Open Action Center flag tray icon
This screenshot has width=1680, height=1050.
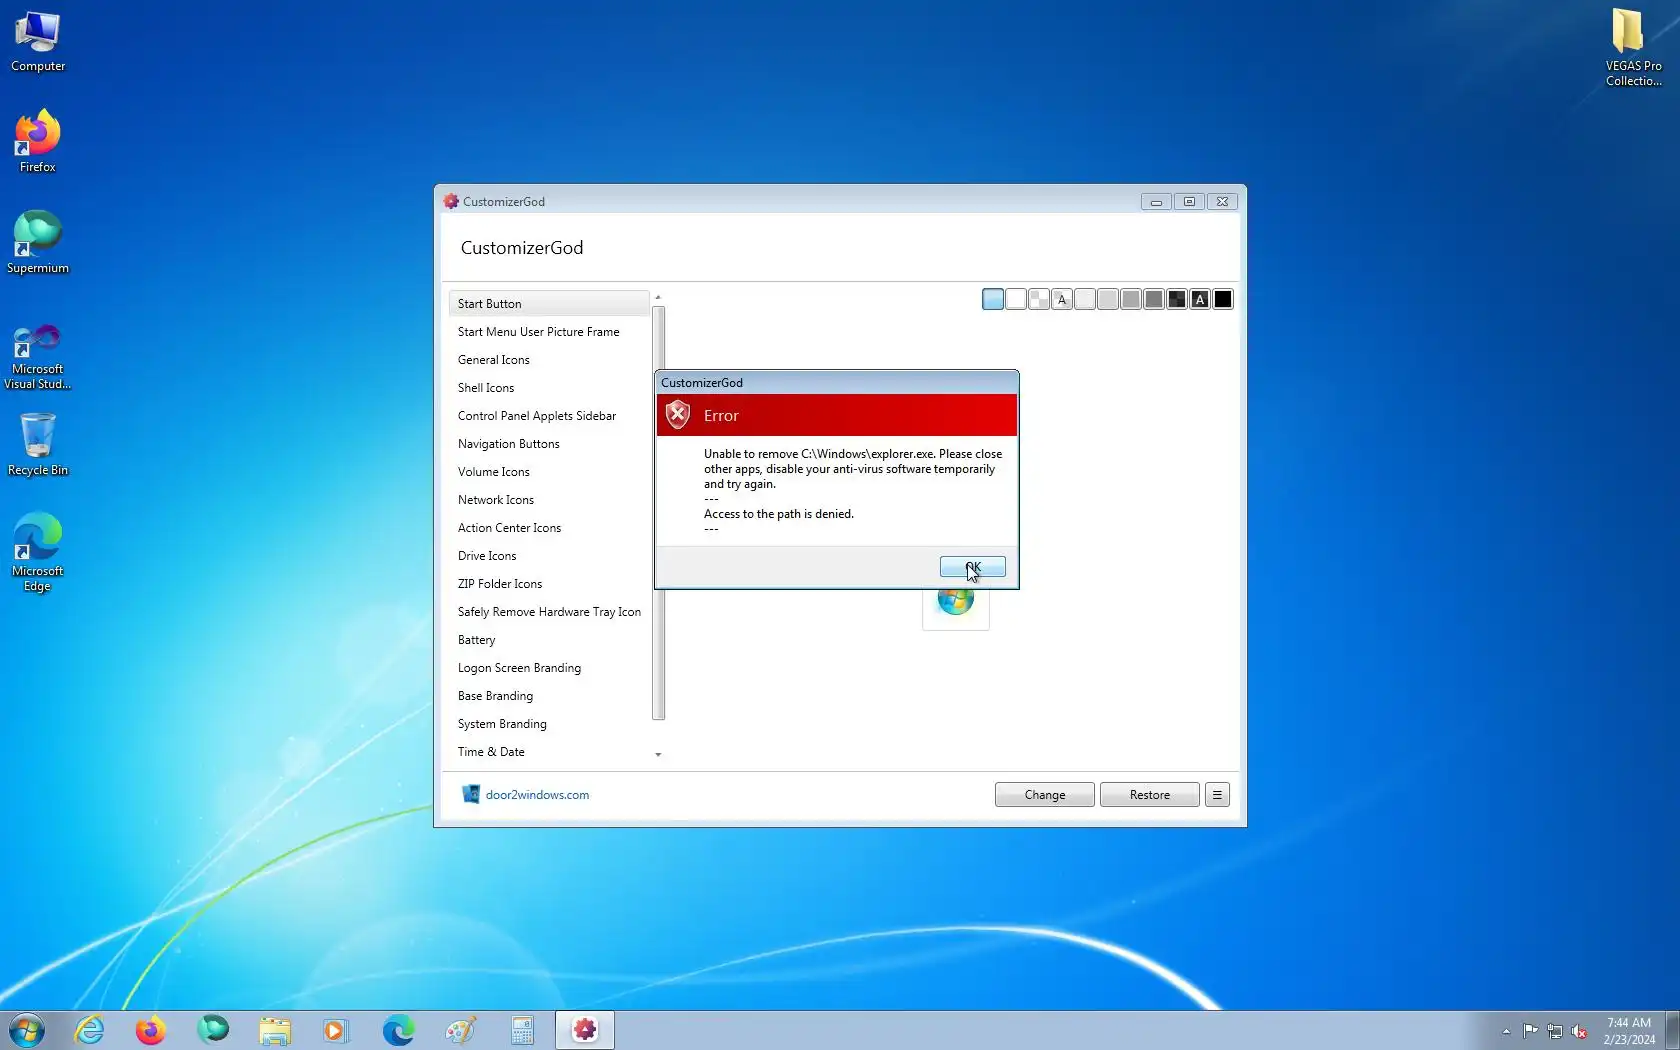tap(1531, 1031)
